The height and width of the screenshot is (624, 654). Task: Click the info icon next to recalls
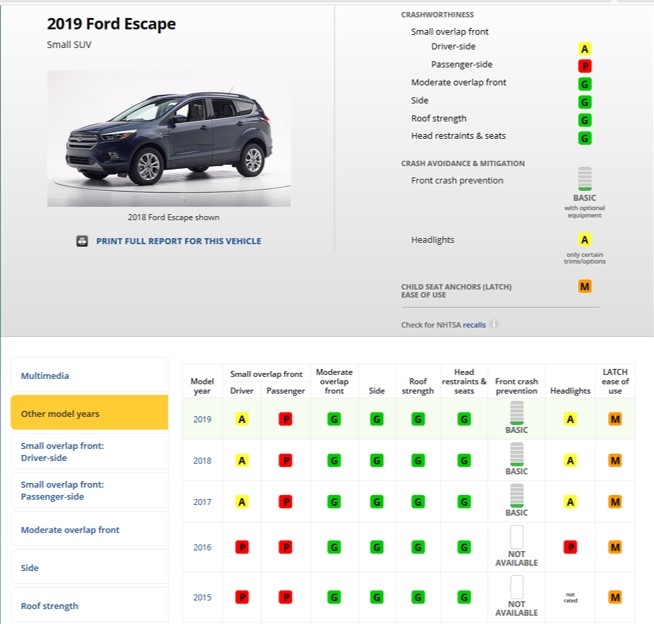(x=494, y=324)
